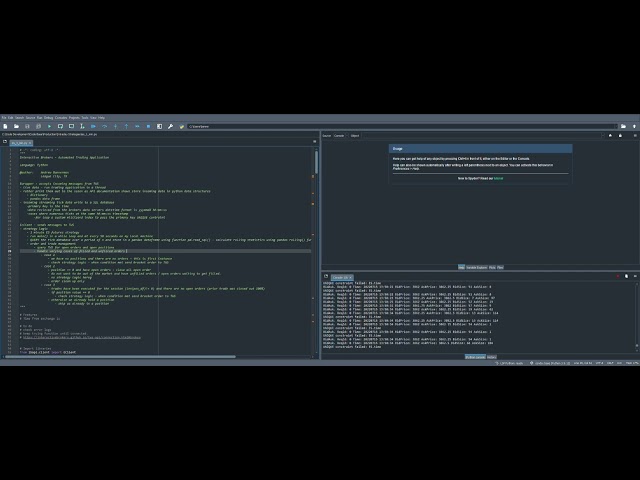Click the LSP Python status bar entry
The height and width of the screenshot is (480, 640).
click(509, 363)
